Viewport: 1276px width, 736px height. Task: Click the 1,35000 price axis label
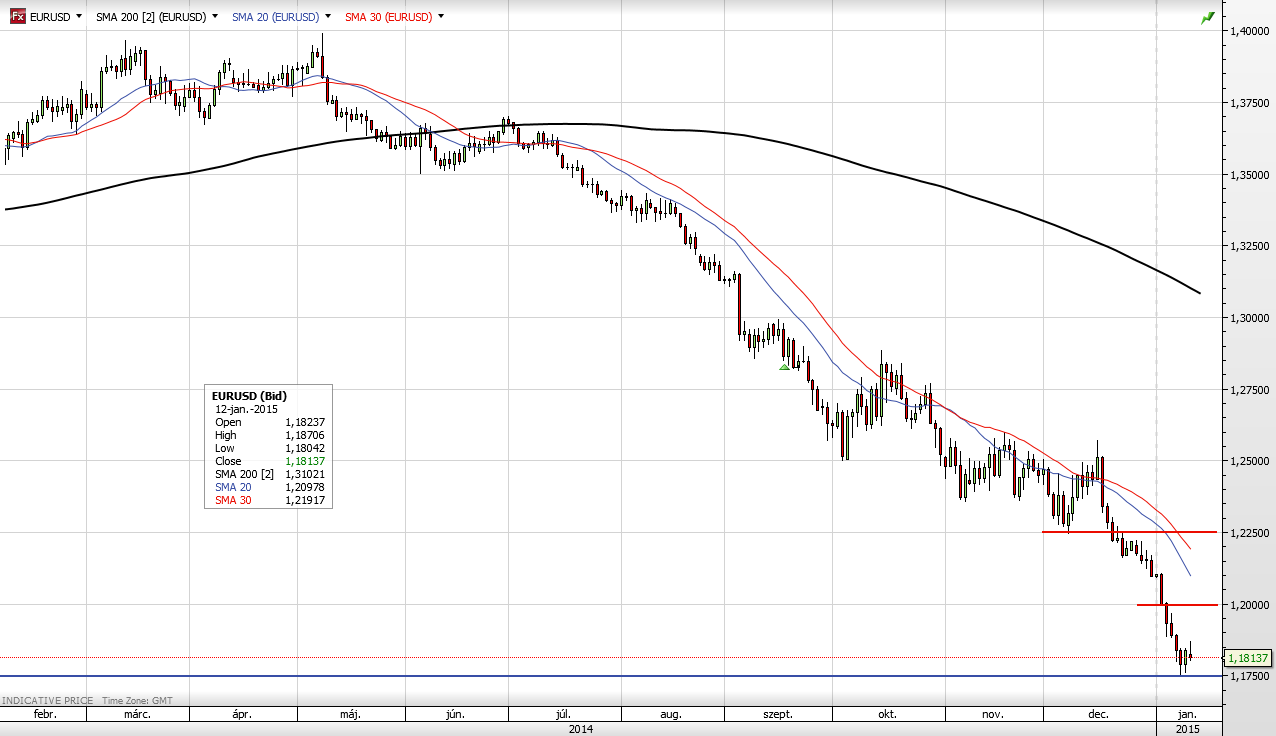point(1250,175)
